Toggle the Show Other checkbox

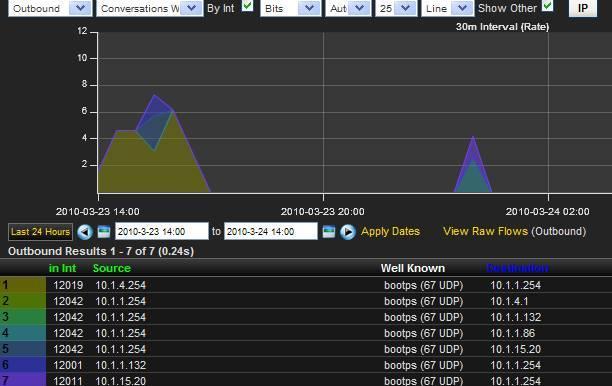click(548, 5)
